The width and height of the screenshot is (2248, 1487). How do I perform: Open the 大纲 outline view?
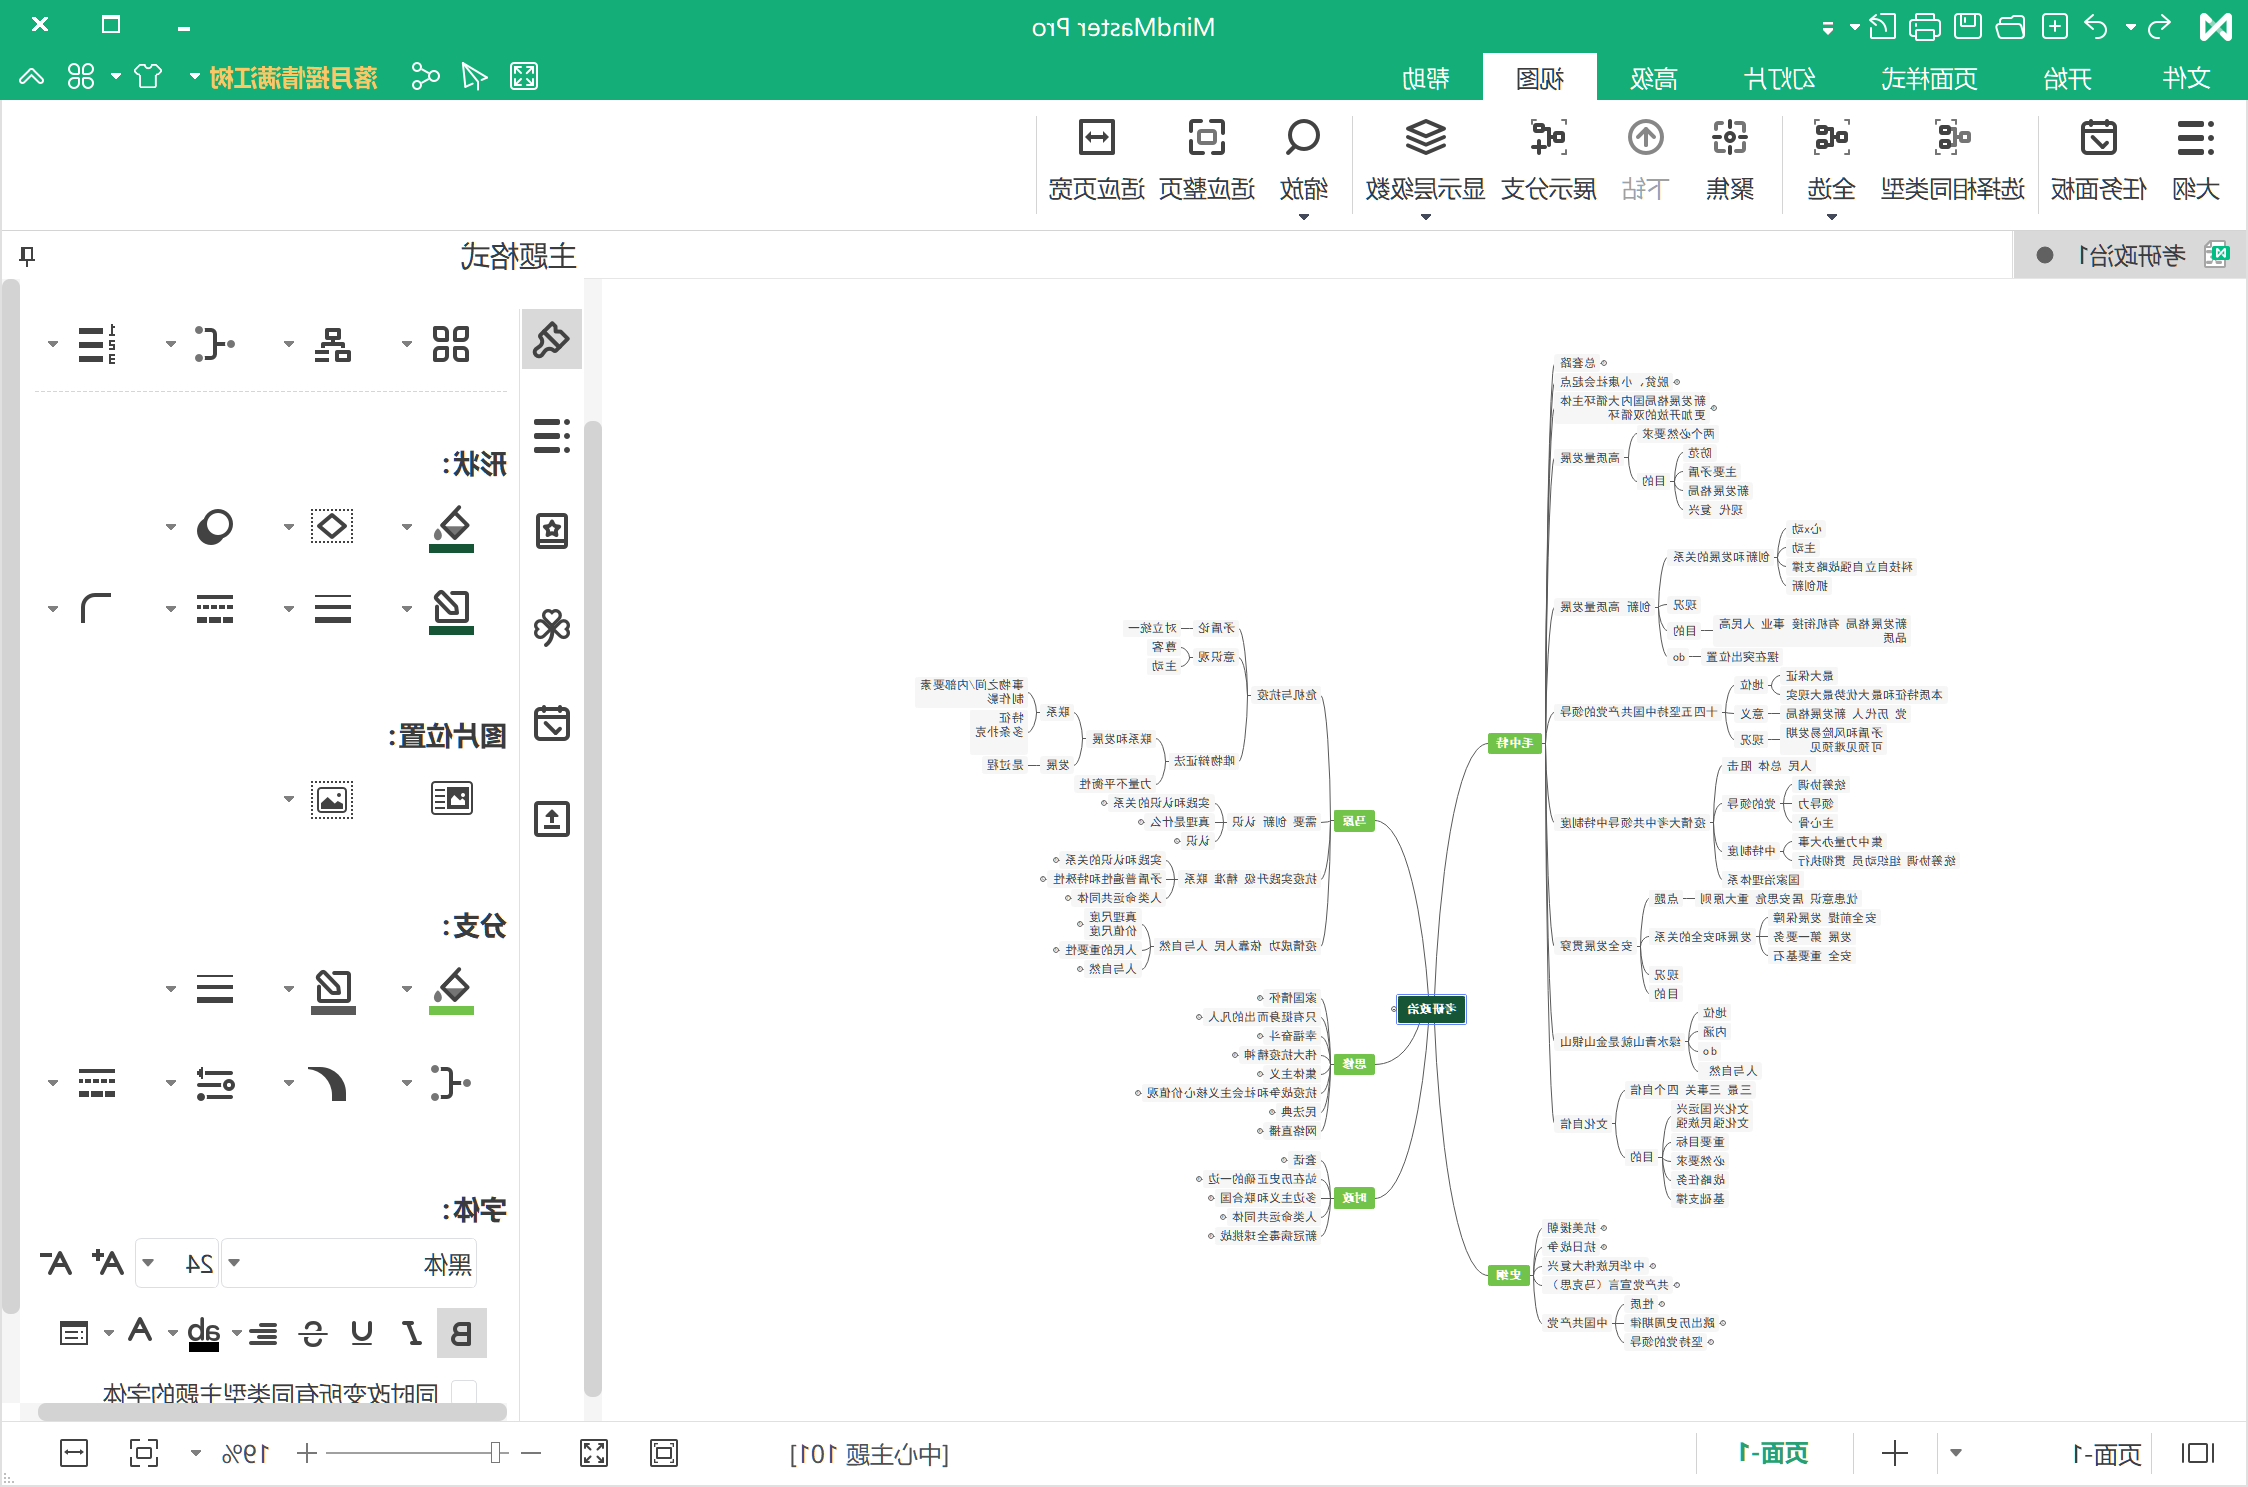pyautogui.click(x=2196, y=160)
